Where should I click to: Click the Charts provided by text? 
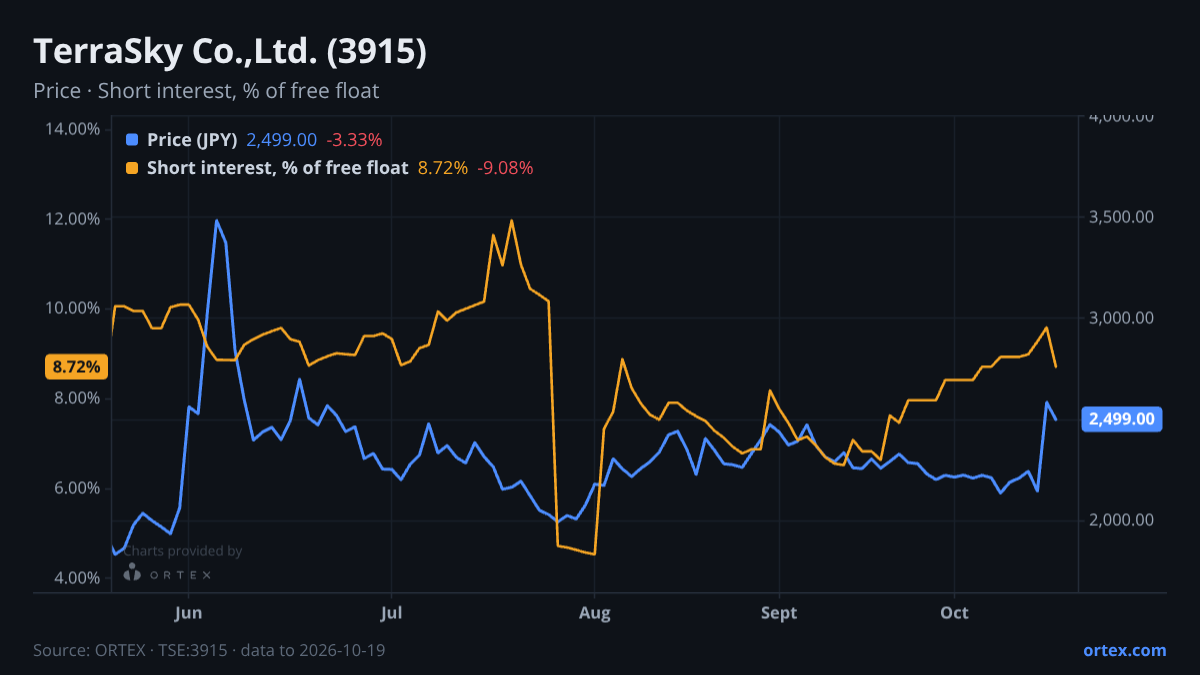(x=183, y=551)
